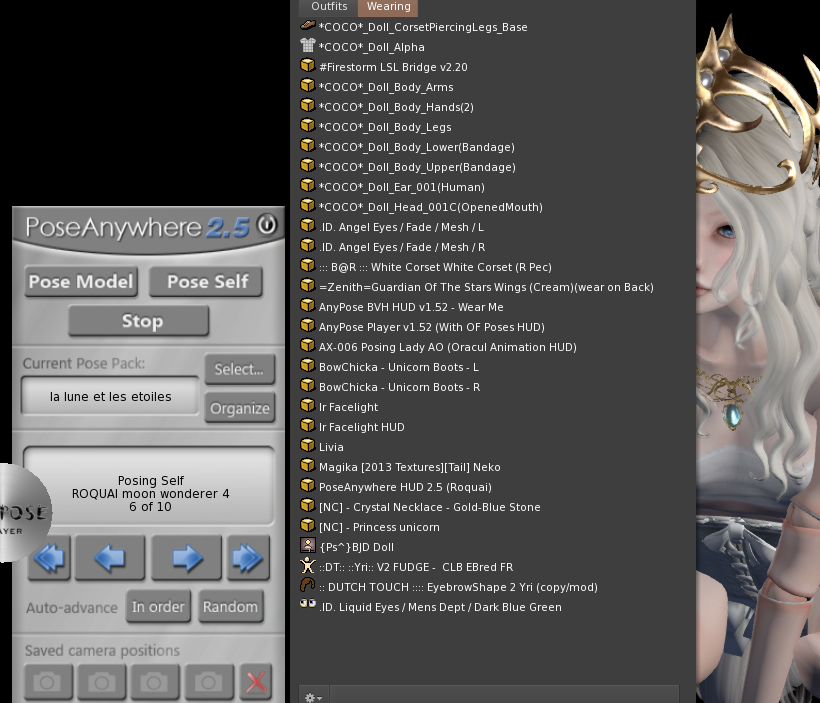Image resolution: width=820 pixels, height=703 pixels.
Task: Select [NC] - Crystal Necklace - Gold-Blue Stone
Action: [429, 507]
